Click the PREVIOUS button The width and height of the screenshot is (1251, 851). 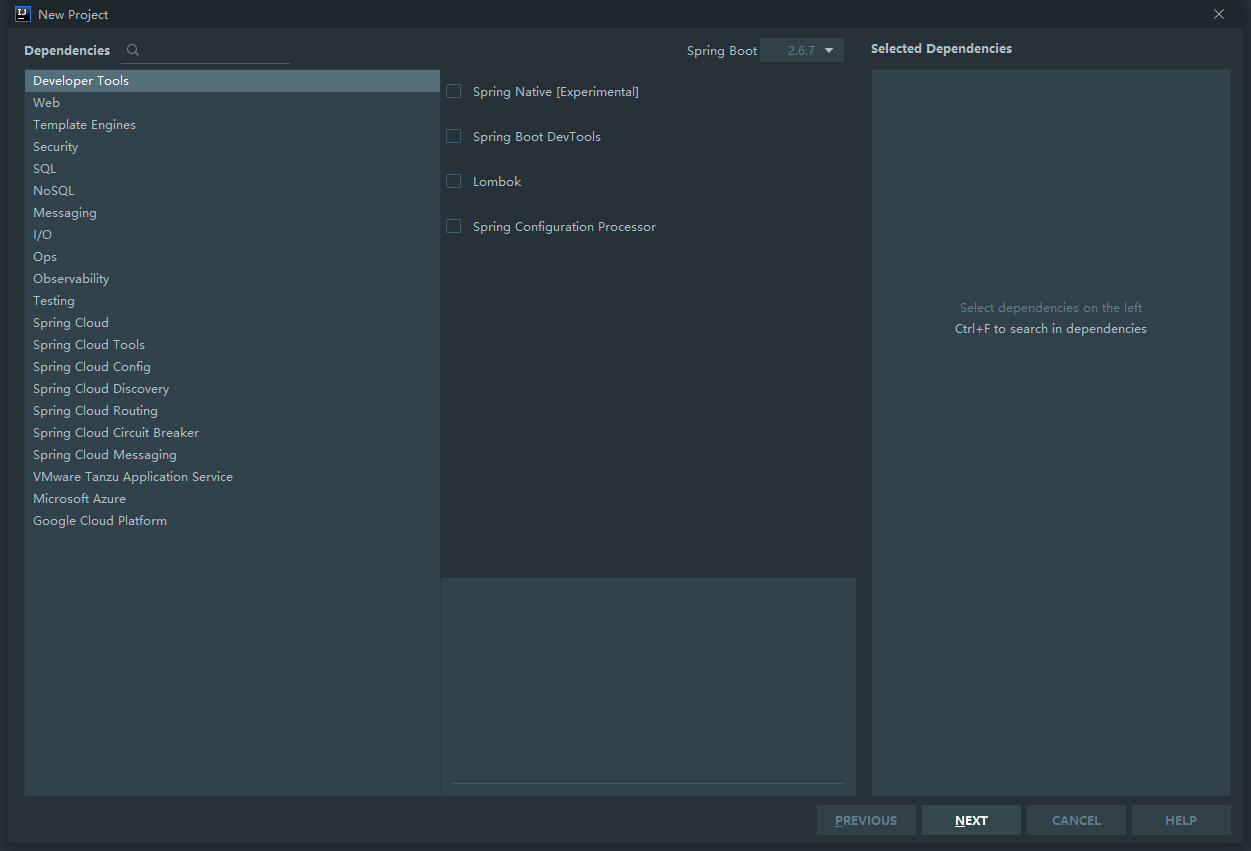866,820
